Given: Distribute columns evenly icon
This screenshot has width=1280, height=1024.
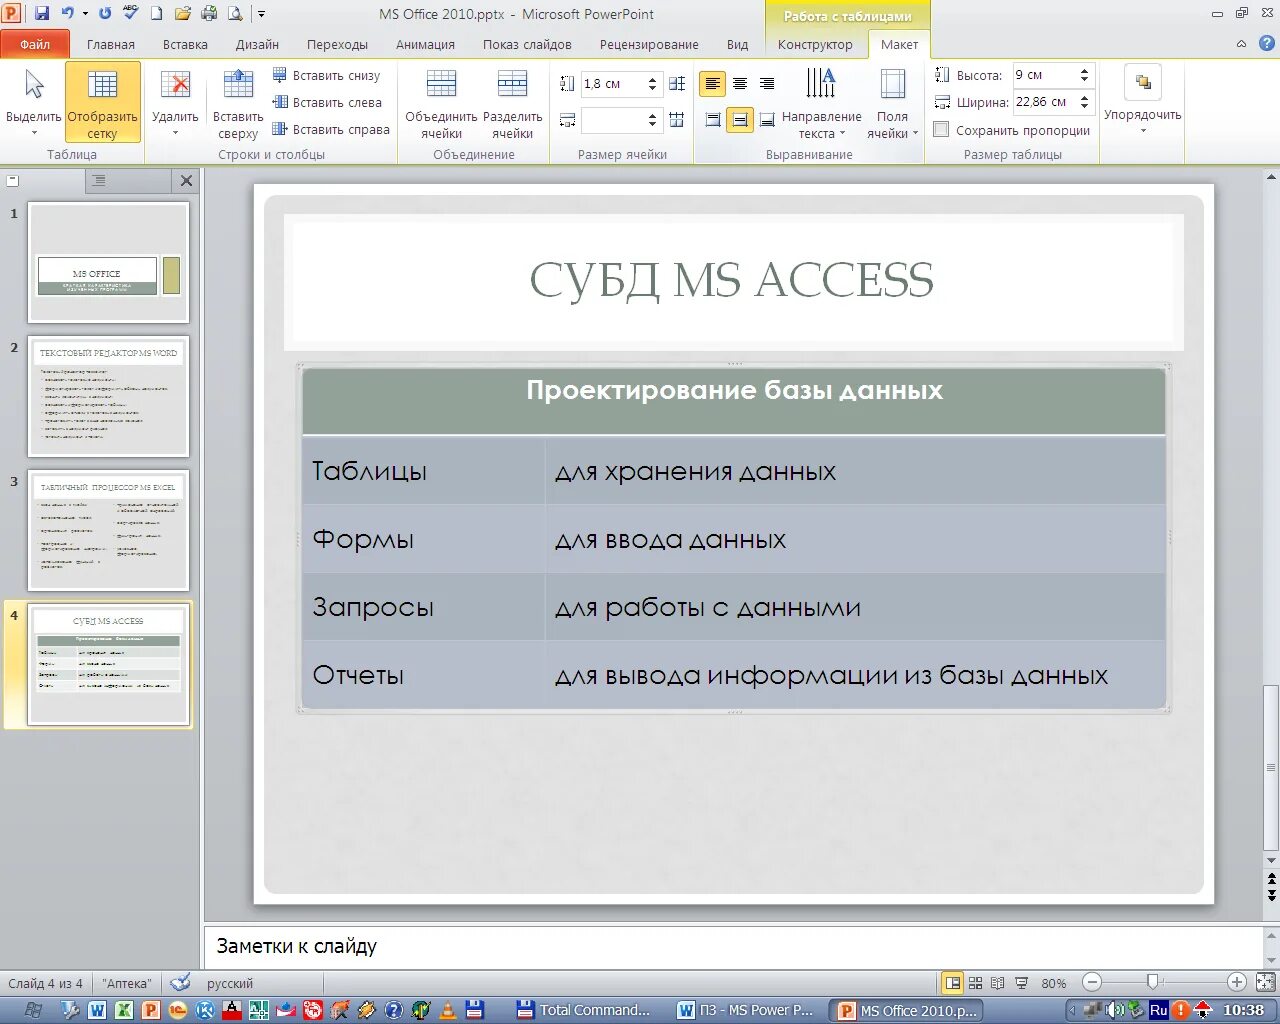Looking at the screenshot, I should [677, 120].
